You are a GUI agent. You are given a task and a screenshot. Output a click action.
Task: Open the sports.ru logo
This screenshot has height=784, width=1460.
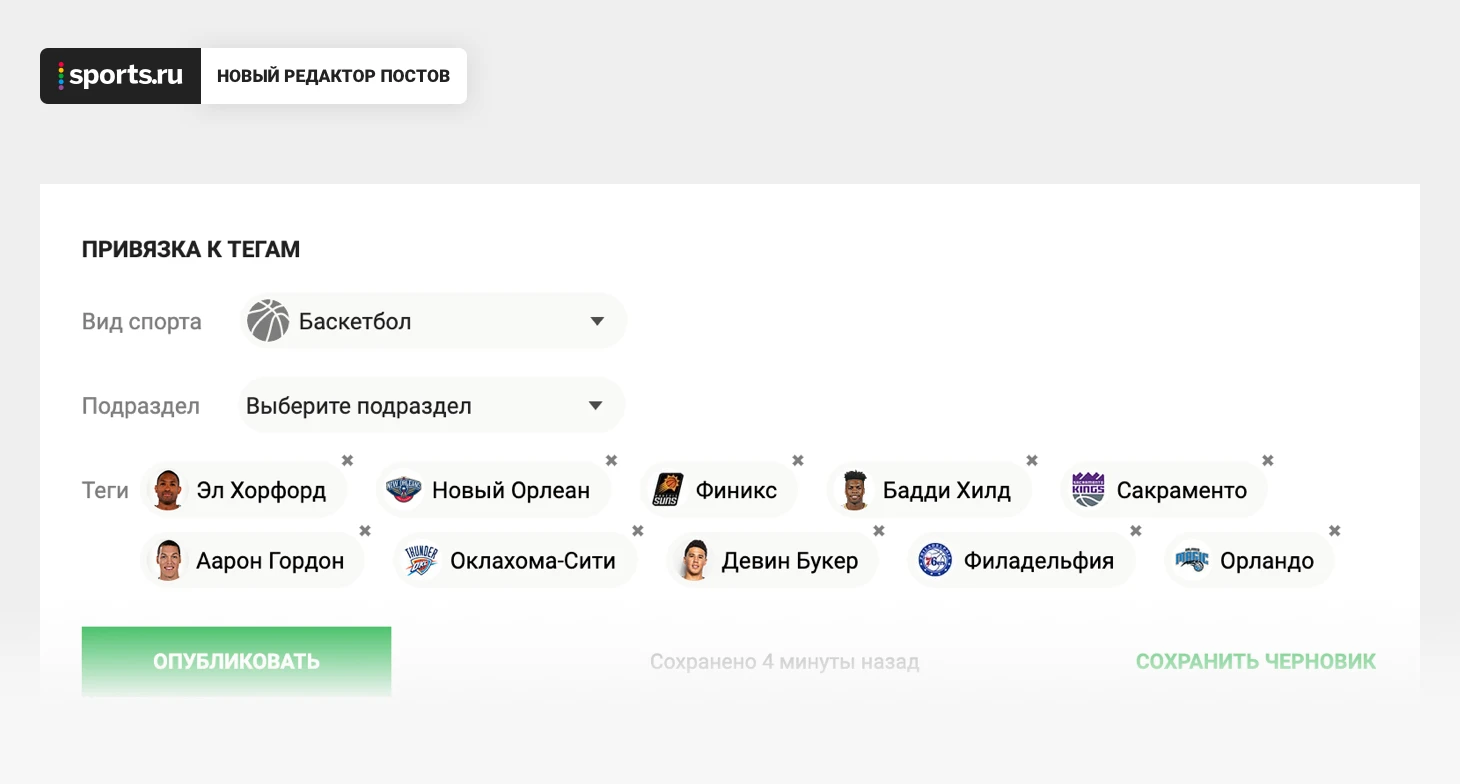coord(121,76)
